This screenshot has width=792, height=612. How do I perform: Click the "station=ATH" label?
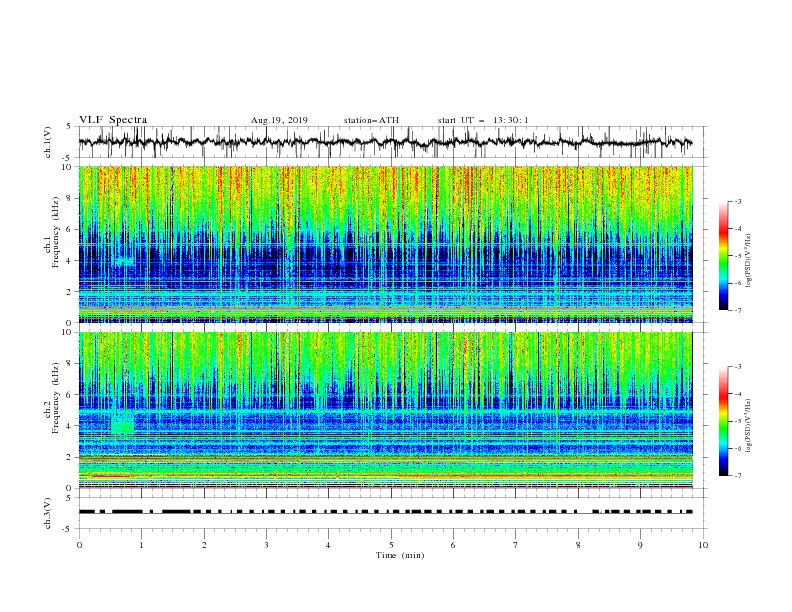point(371,120)
